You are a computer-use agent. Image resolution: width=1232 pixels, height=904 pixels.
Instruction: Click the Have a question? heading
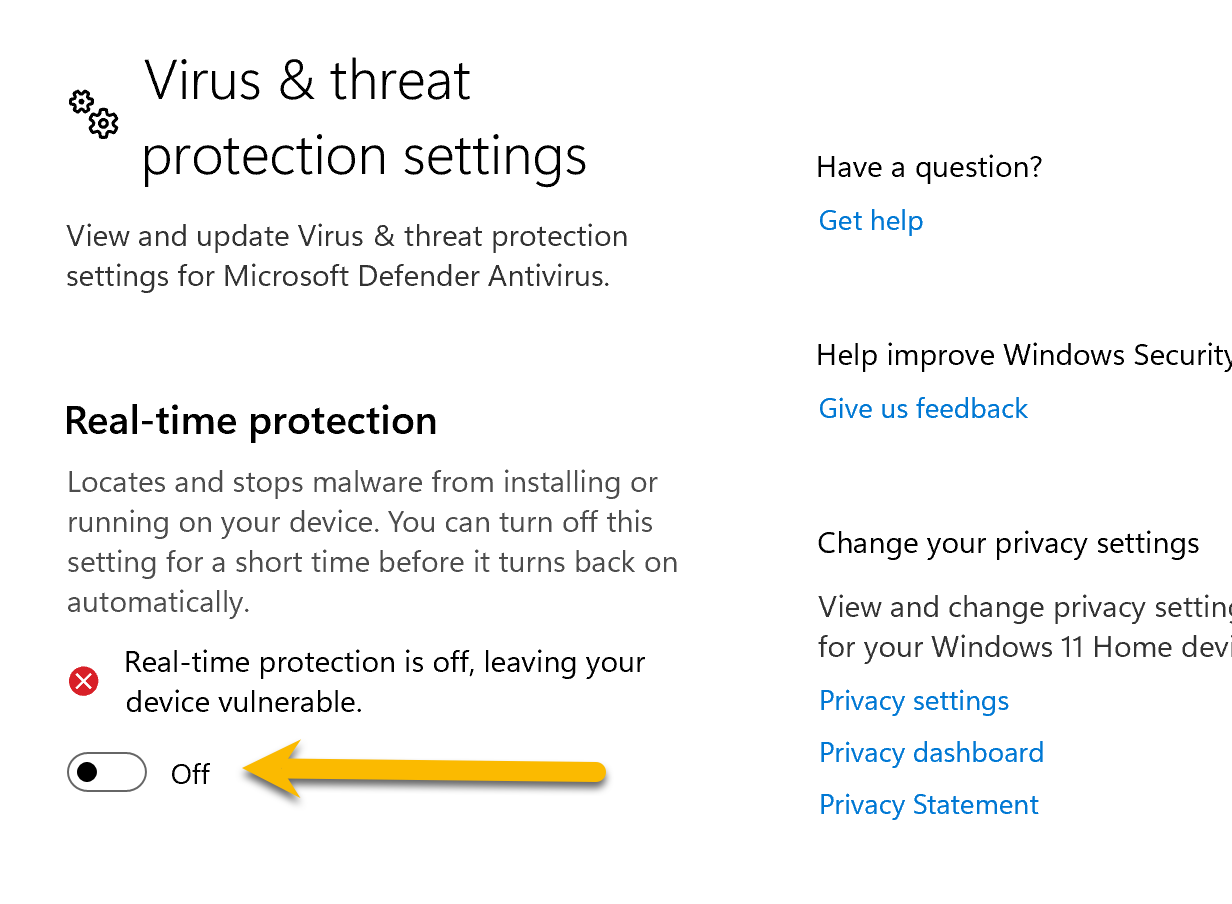pos(929,167)
